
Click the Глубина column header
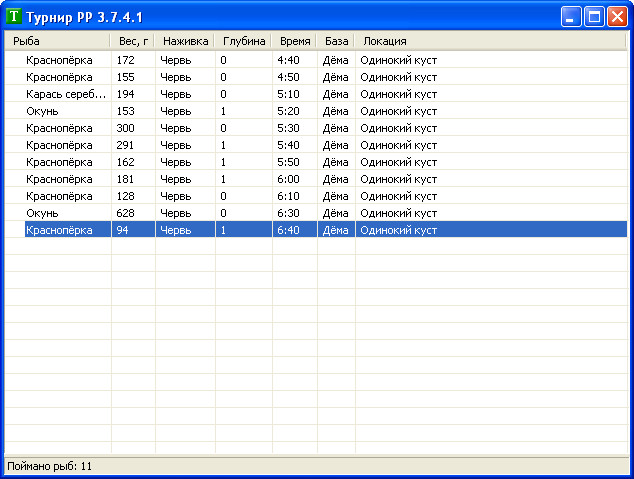243,41
